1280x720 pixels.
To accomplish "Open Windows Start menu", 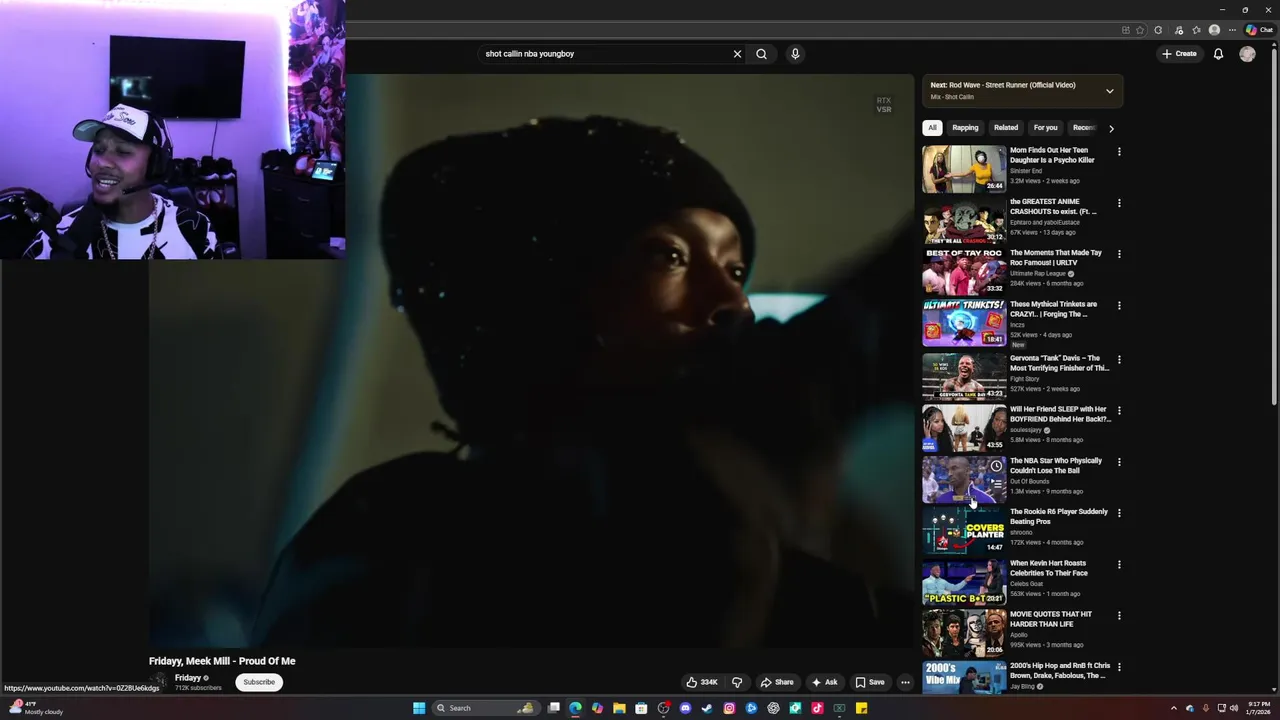I will click(419, 708).
